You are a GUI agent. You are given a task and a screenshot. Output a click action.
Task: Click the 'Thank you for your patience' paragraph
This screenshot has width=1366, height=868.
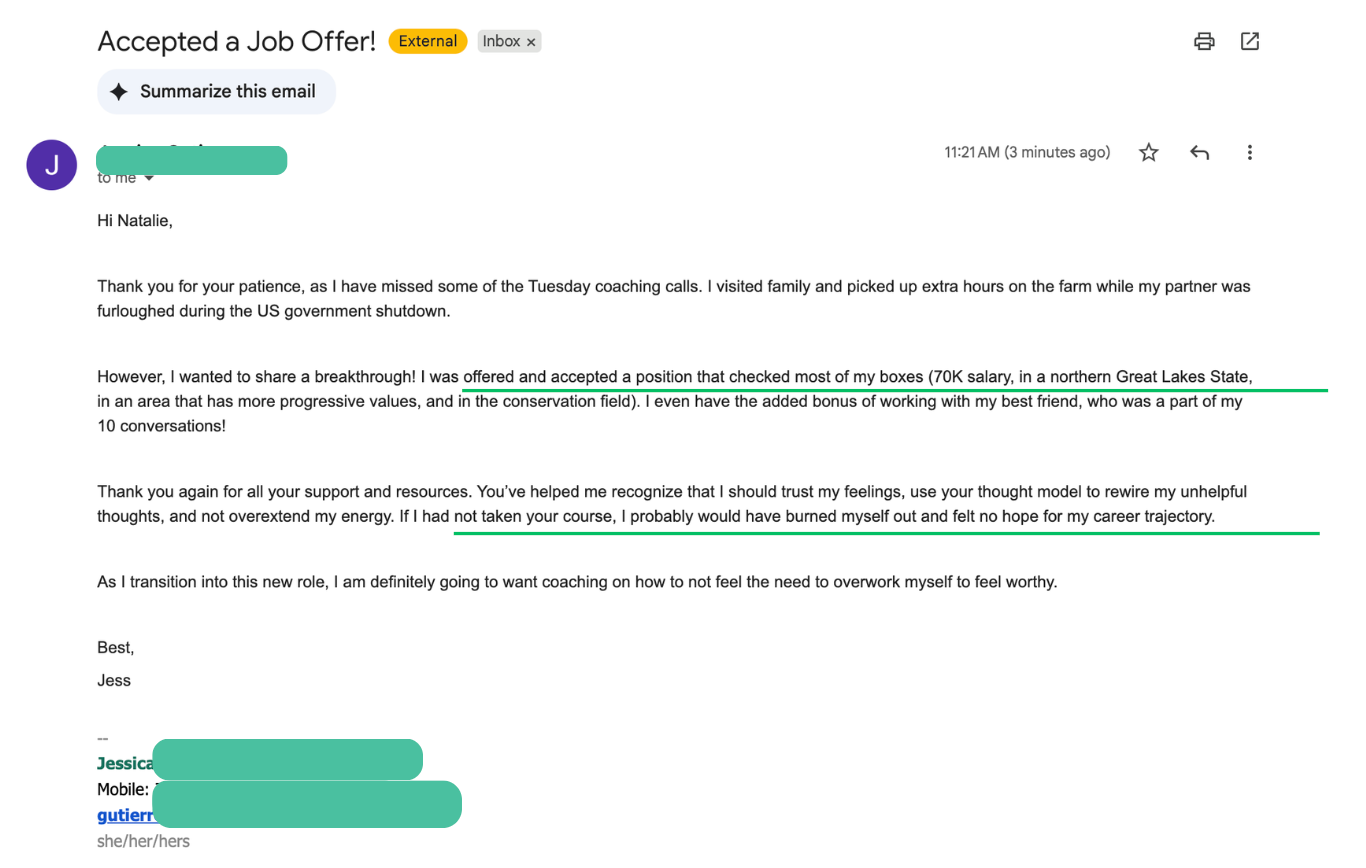pos(674,298)
